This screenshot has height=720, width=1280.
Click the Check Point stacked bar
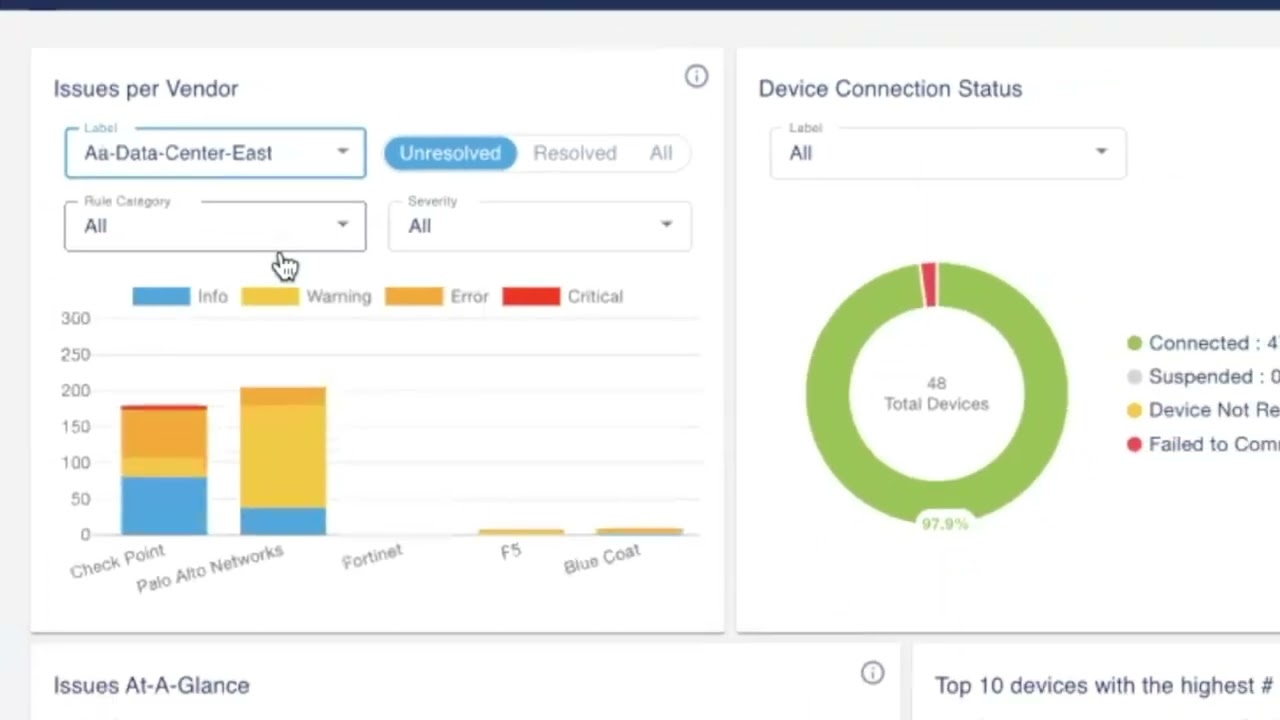164,470
